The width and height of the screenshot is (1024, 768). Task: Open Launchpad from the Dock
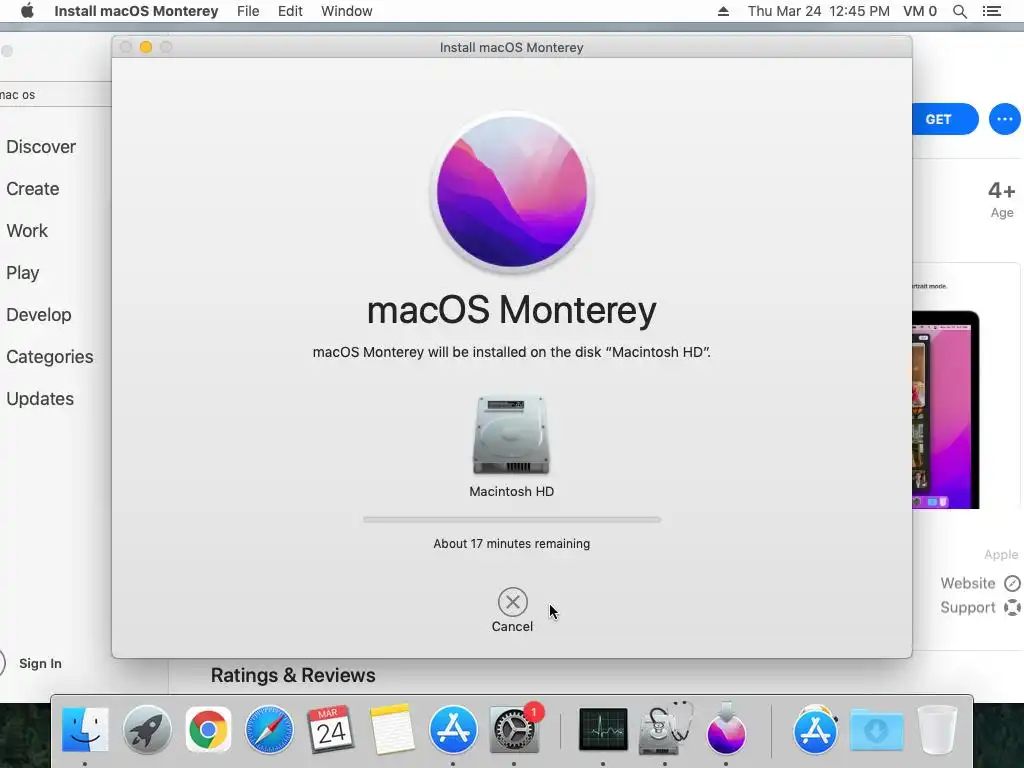[x=147, y=729]
